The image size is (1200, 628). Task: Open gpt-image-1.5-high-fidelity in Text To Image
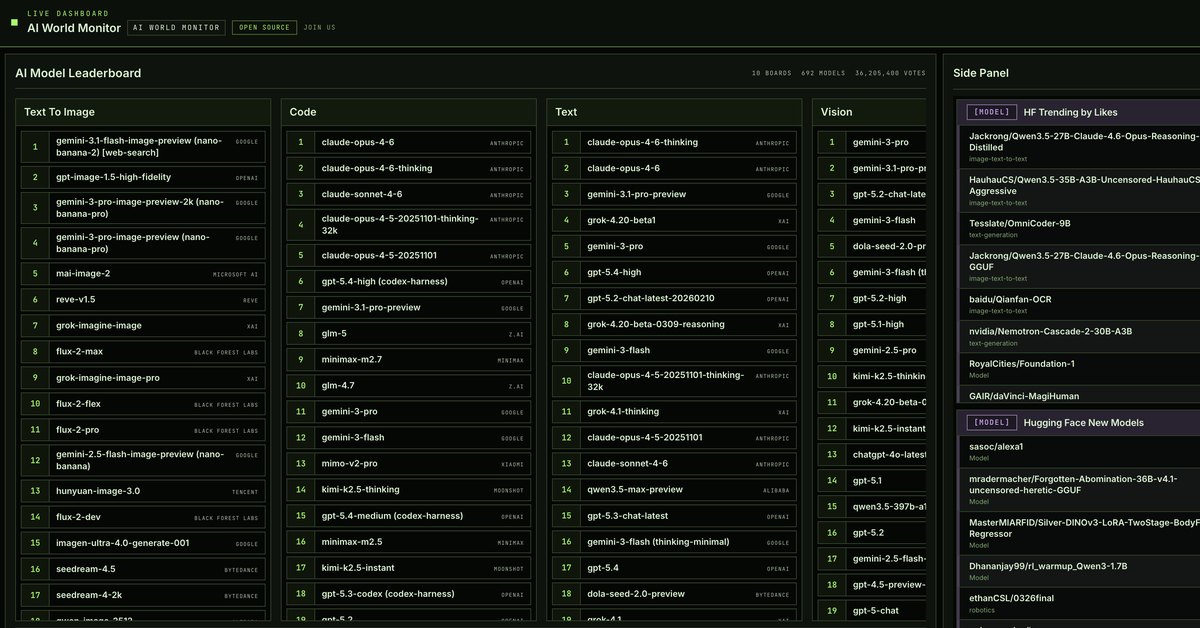[x=142, y=177]
